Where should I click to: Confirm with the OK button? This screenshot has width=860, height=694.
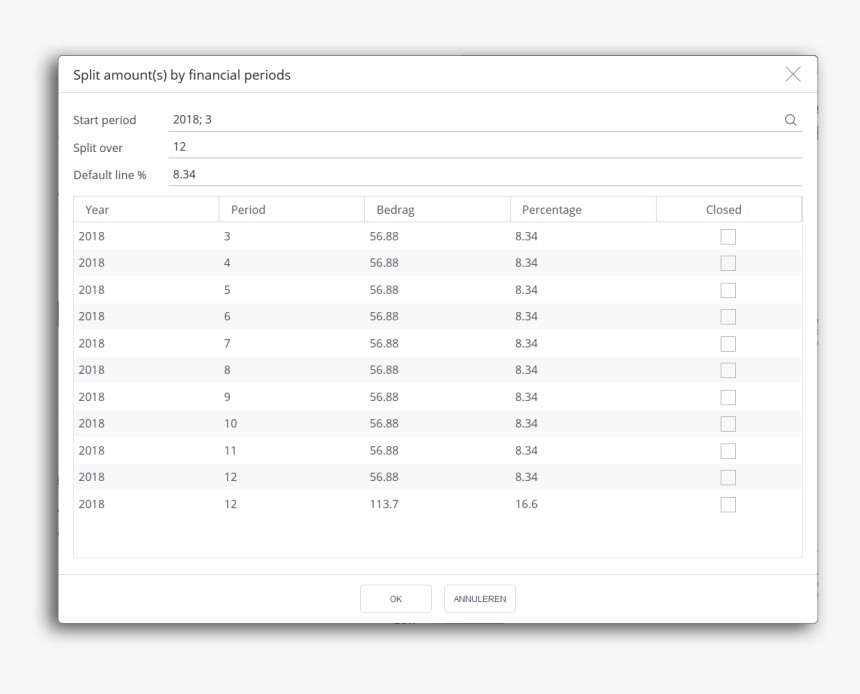click(395, 599)
